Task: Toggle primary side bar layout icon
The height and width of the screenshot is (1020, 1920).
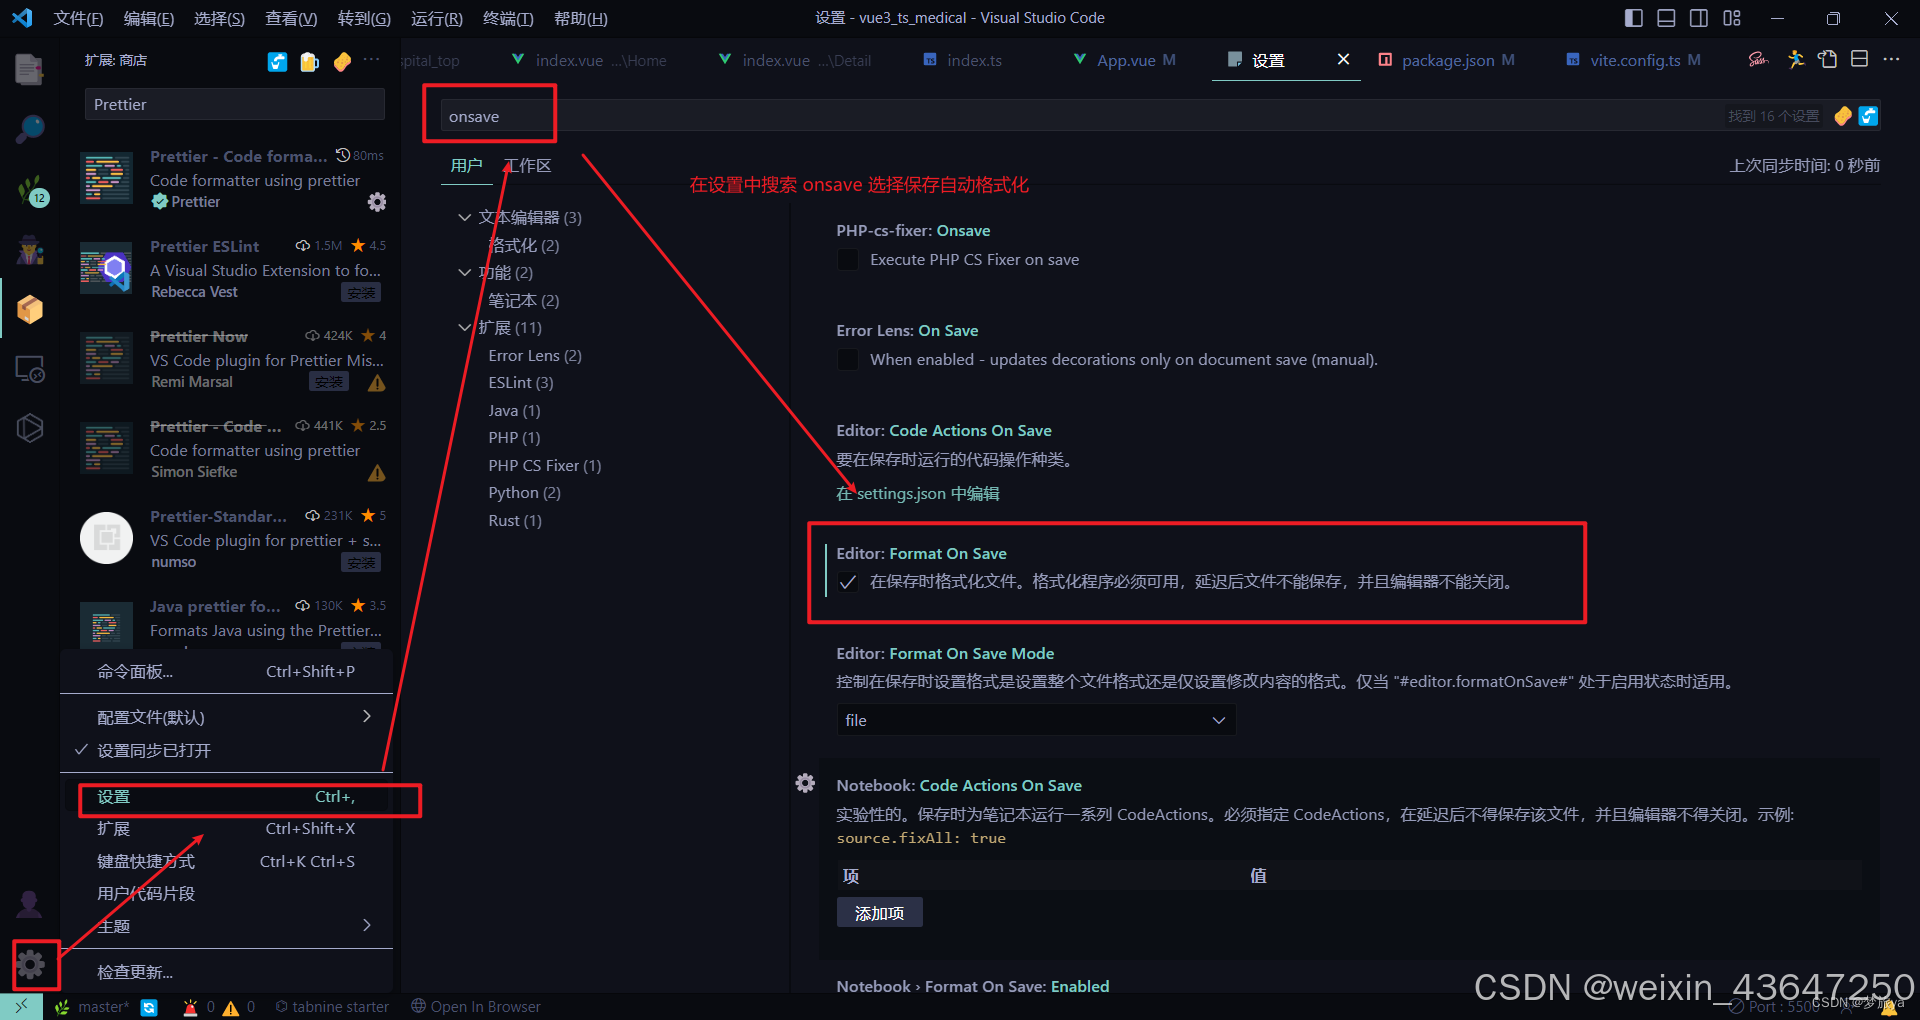Action: click(x=1634, y=18)
